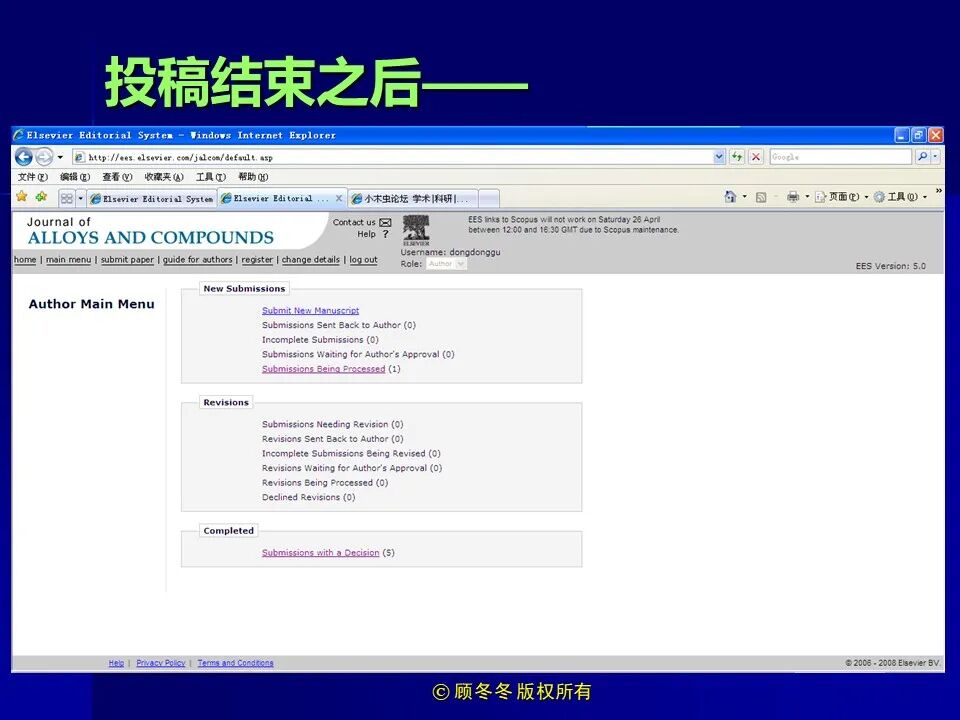Open the 页面 toolbar menu

coord(841,197)
